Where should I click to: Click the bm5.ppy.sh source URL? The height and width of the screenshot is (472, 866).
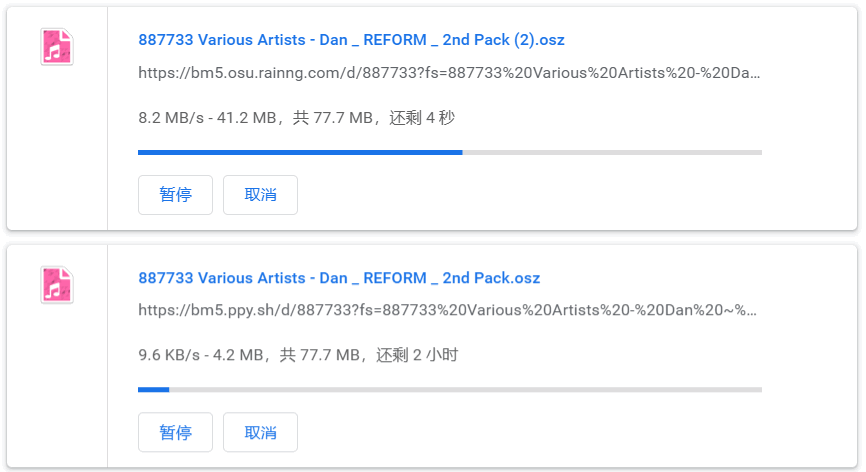(x=447, y=310)
